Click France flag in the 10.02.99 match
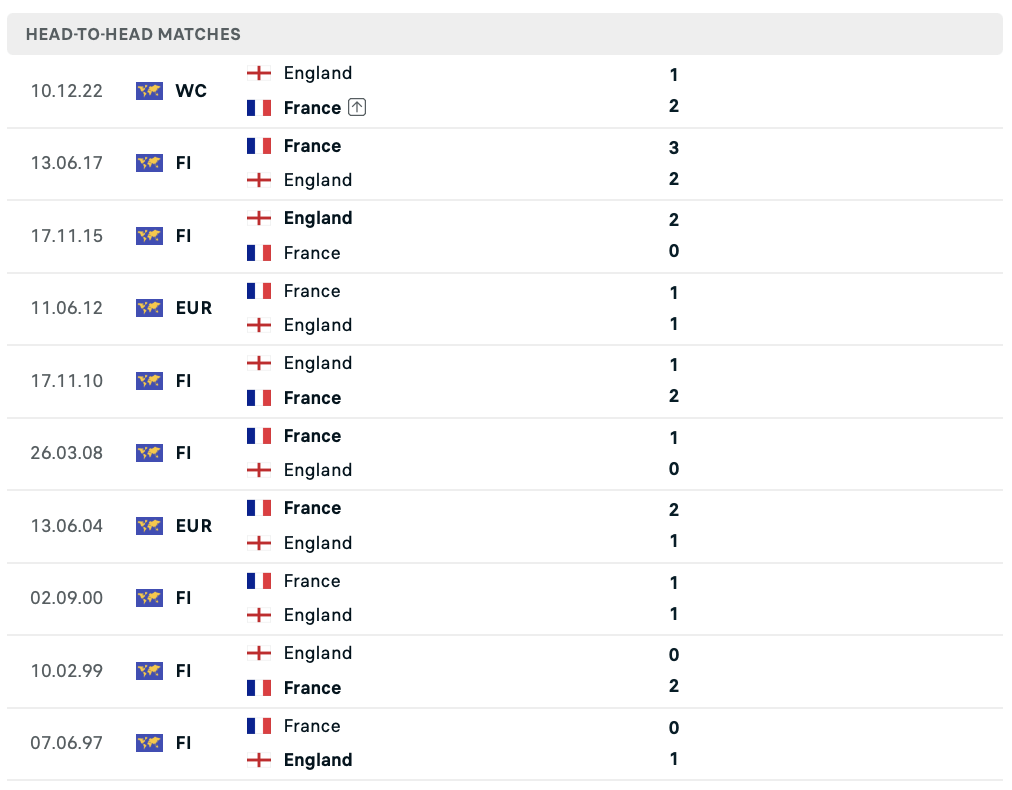Screen dimensions: 1012x790 pyautogui.click(x=259, y=688)
